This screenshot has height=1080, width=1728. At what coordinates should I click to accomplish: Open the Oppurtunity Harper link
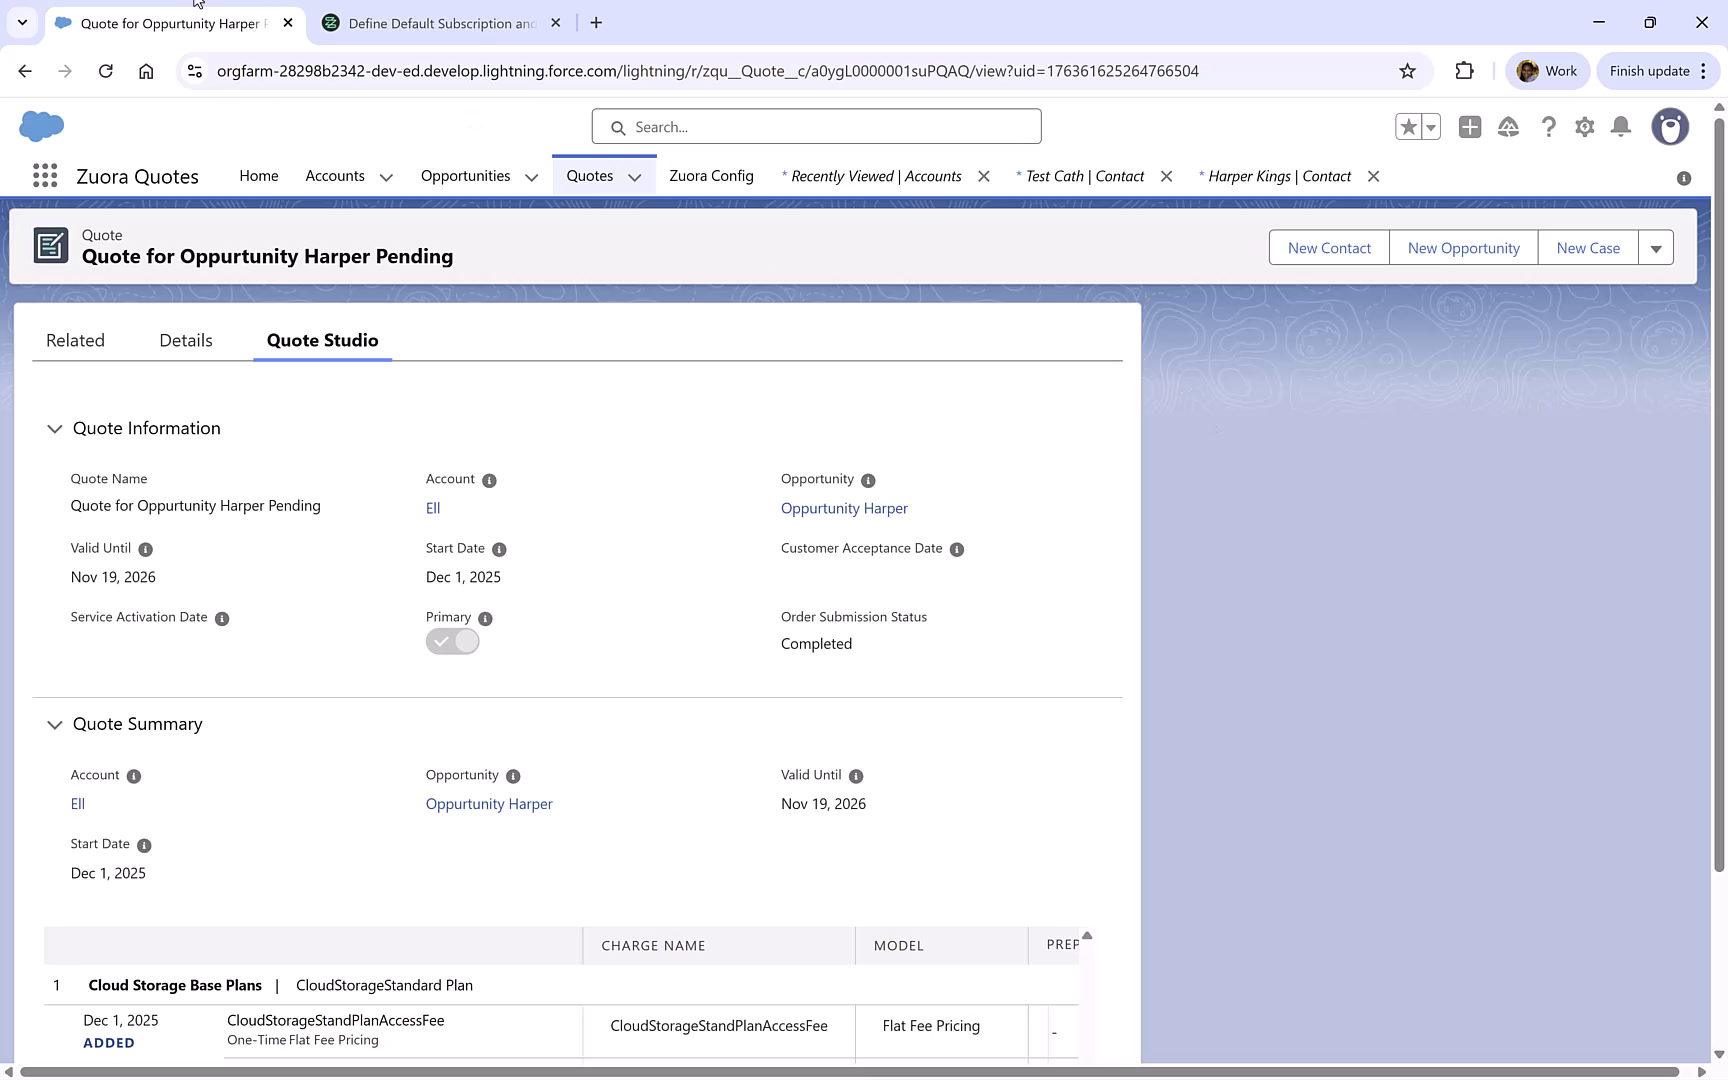844,508
